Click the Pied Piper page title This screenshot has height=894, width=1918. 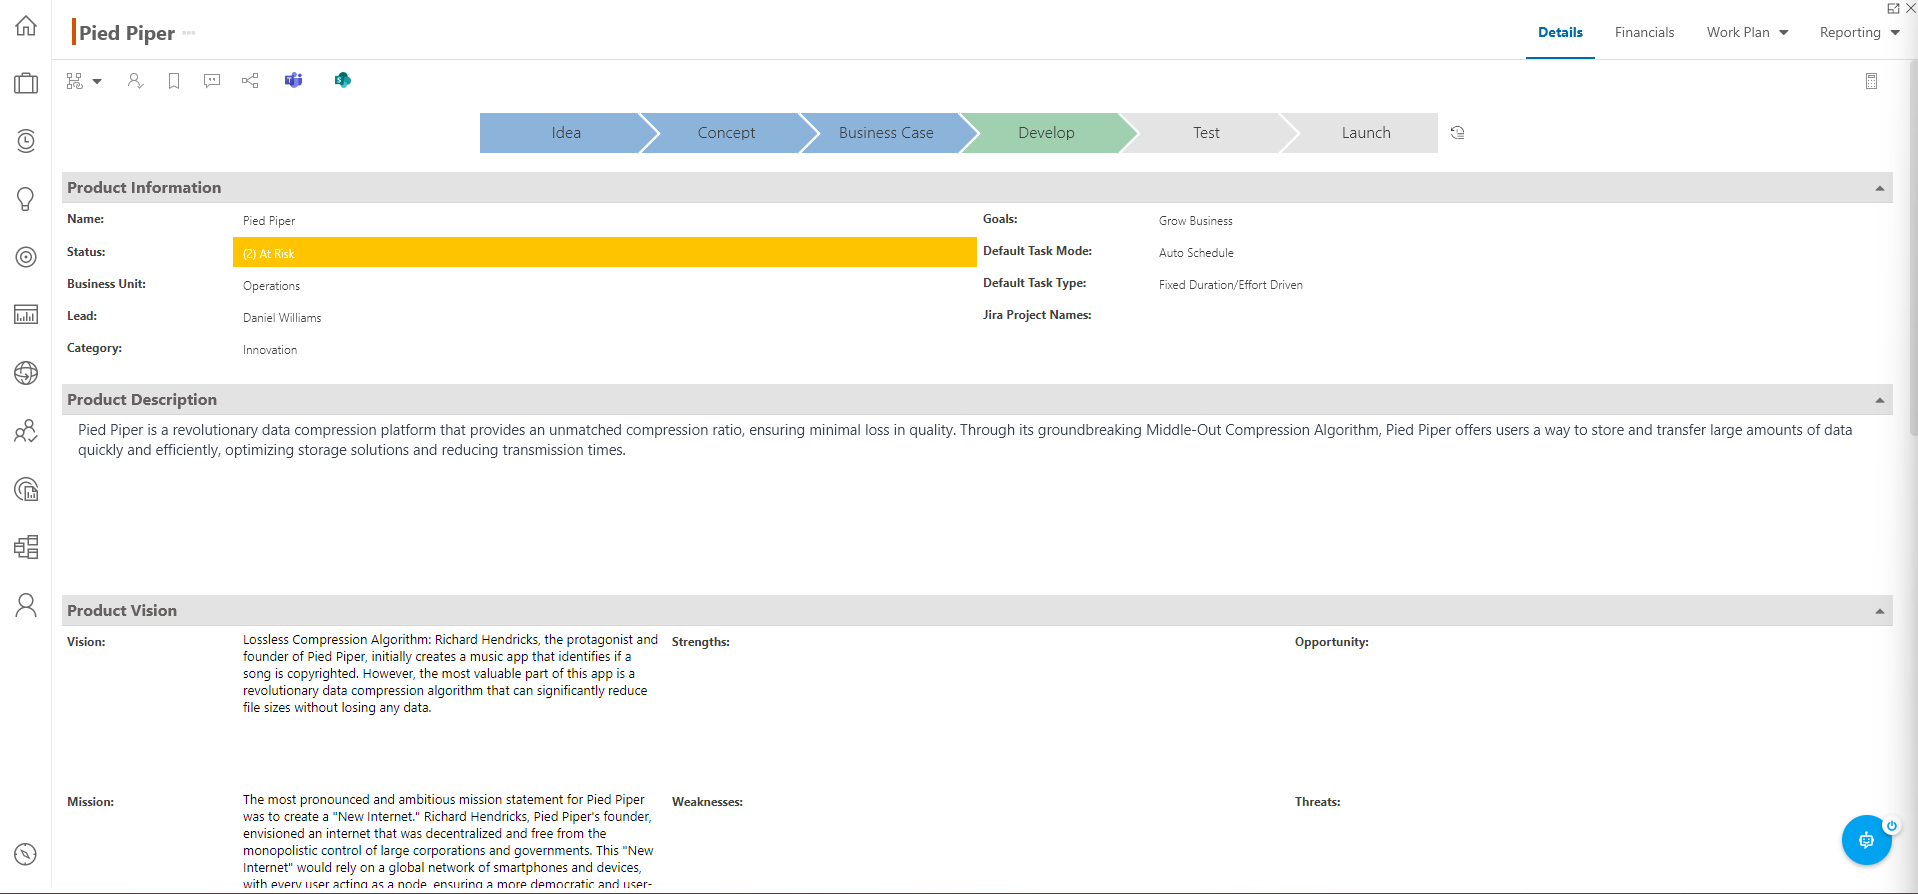(127, 33)
